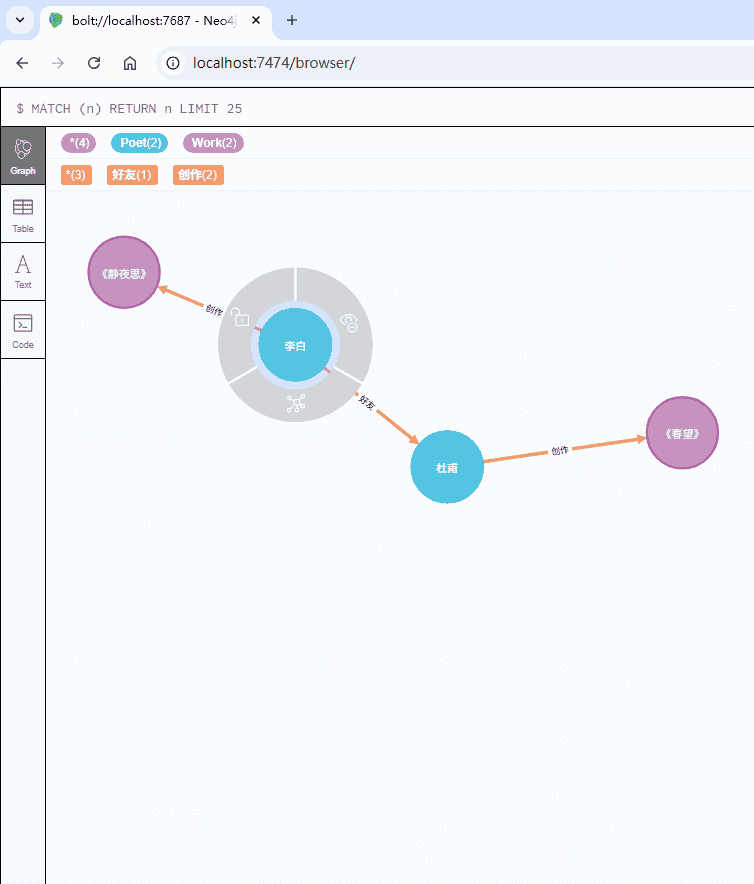Navigate back in browser

pos(23,63)
